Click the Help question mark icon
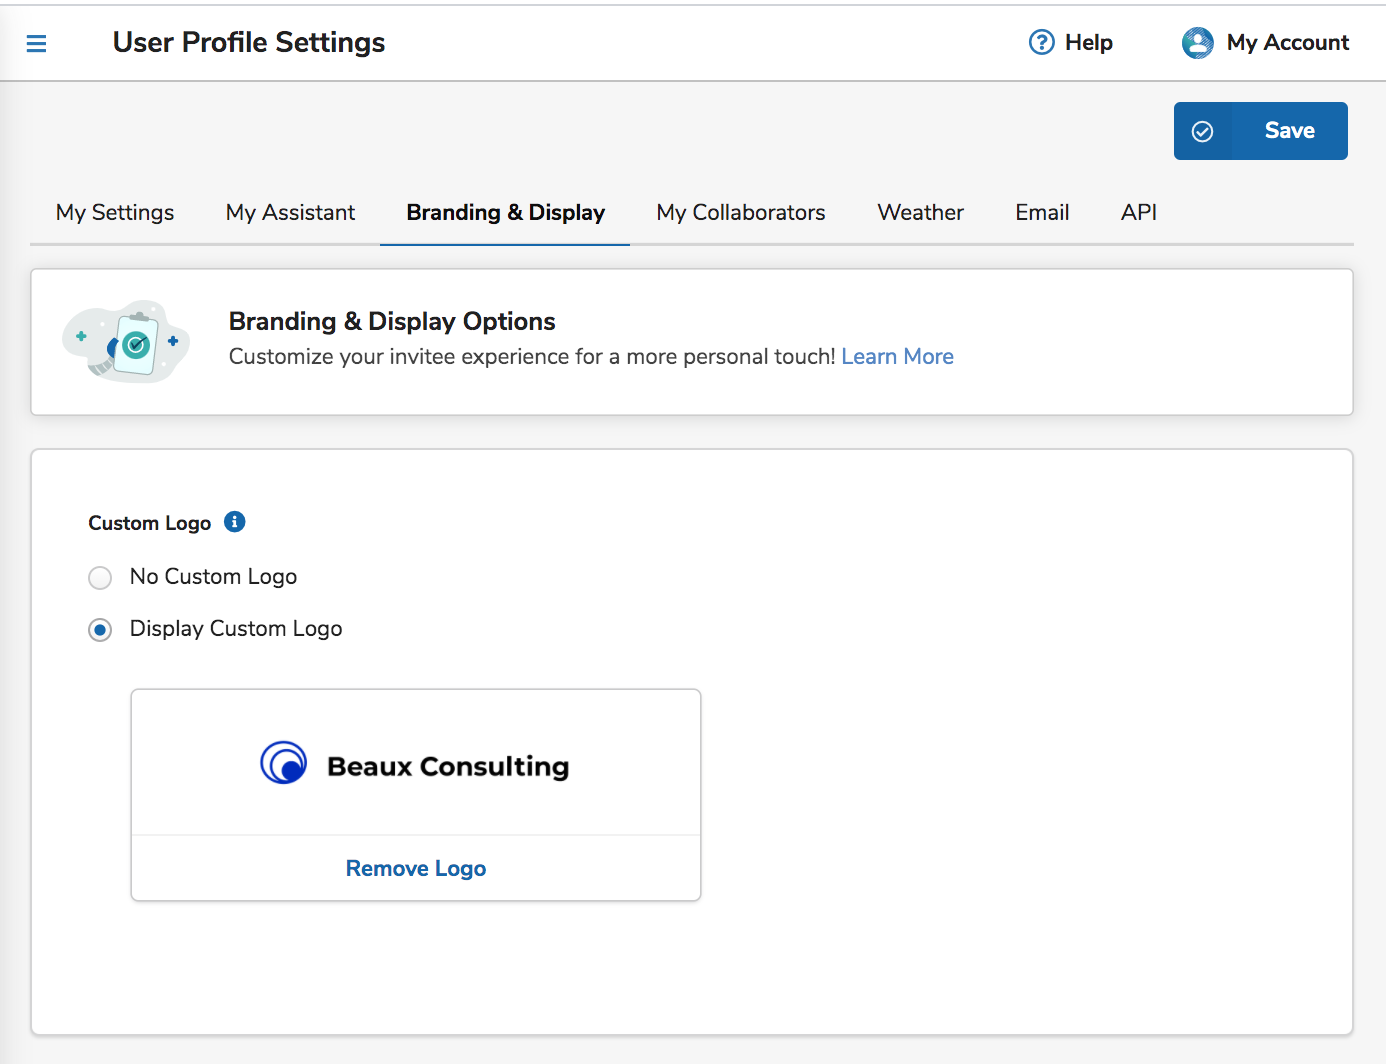1386x1064 pixels. [1041, 42]
